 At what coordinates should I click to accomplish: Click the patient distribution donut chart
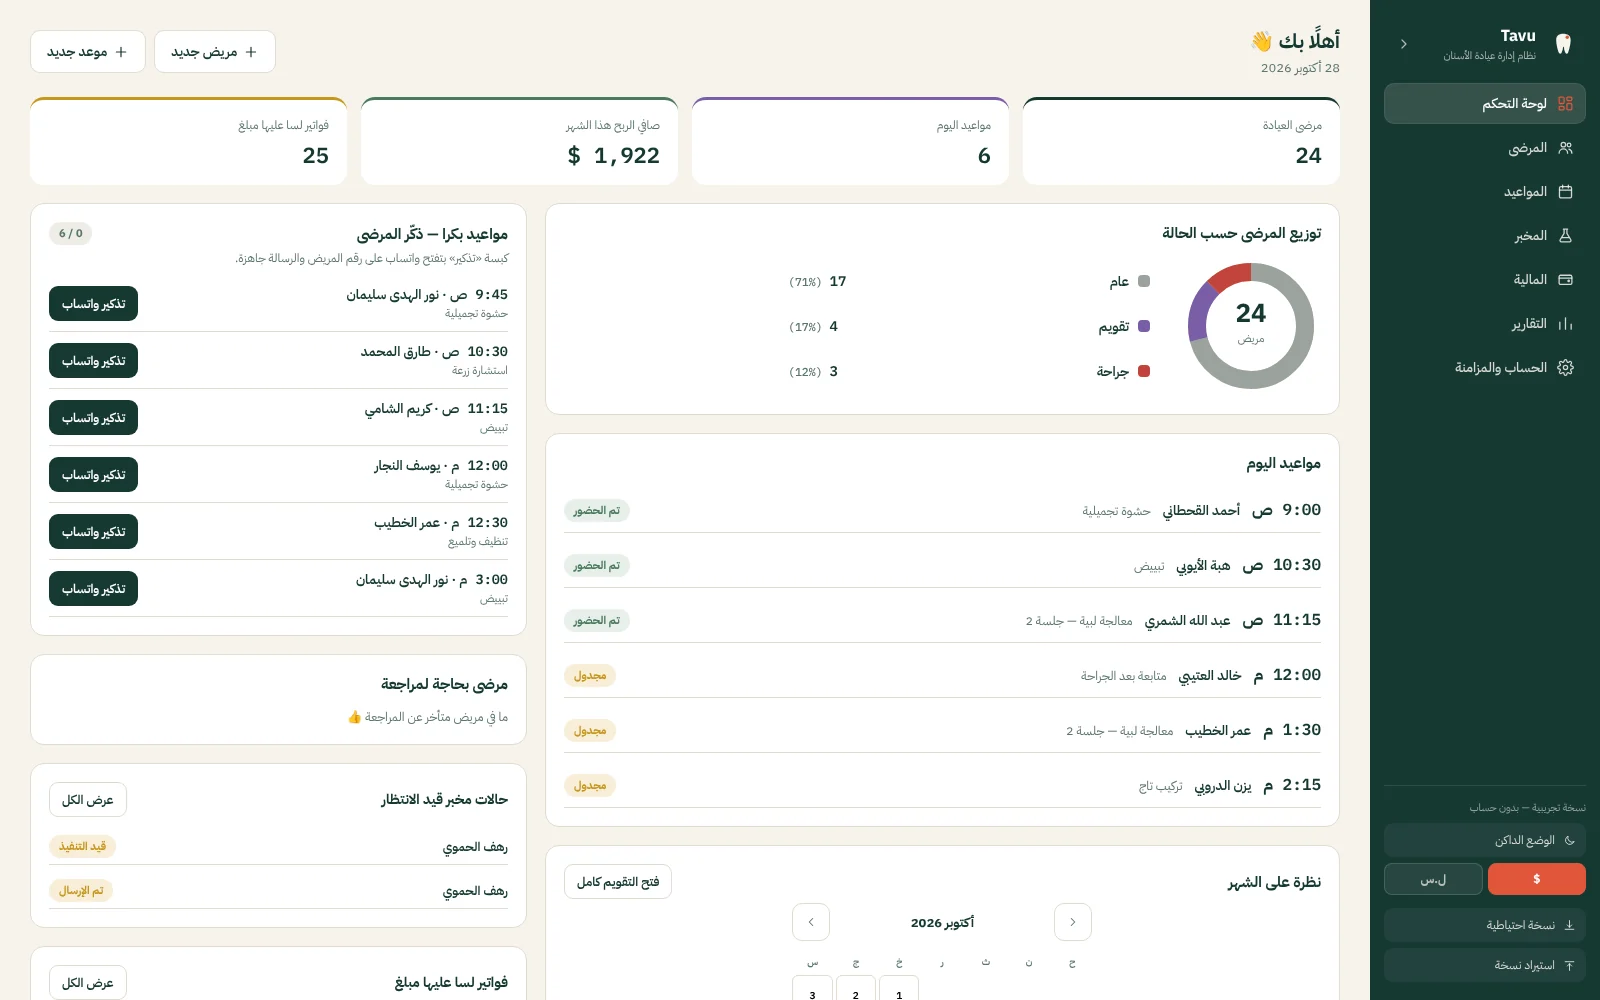[1250, 326]
